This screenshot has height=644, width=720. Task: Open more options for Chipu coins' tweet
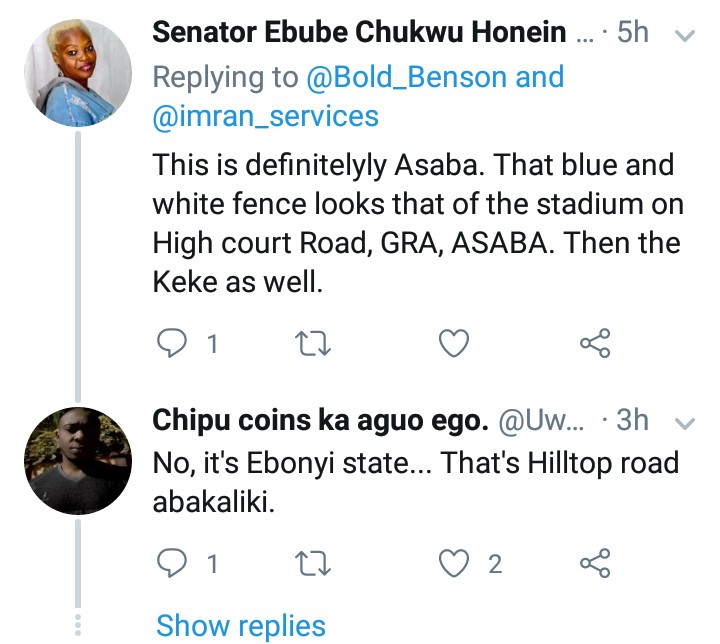pyautogui.click(x=686, y=424)
